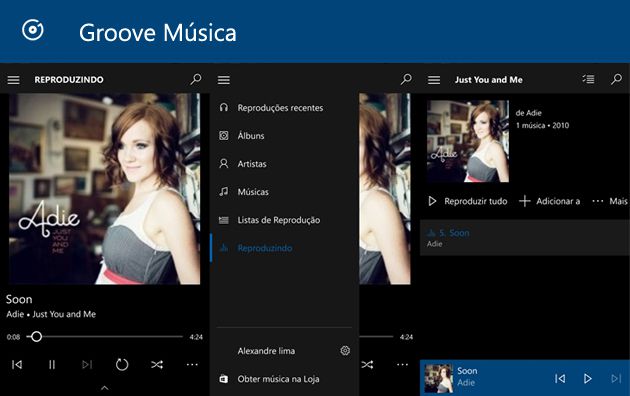Click the Álbuns disc icon

(x=224, y=136)
